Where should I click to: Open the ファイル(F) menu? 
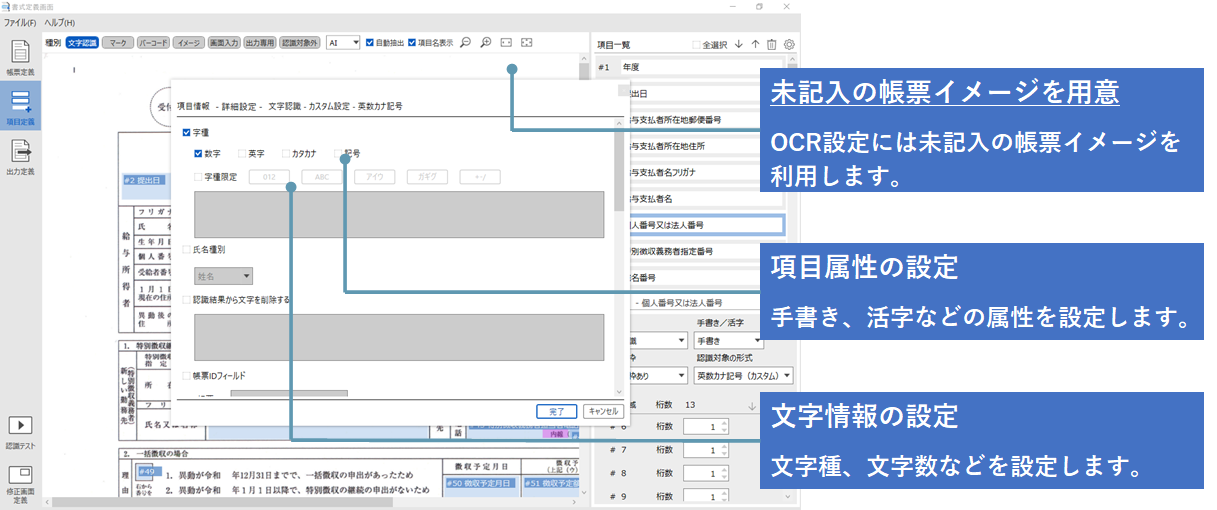[x=20, y=22]
